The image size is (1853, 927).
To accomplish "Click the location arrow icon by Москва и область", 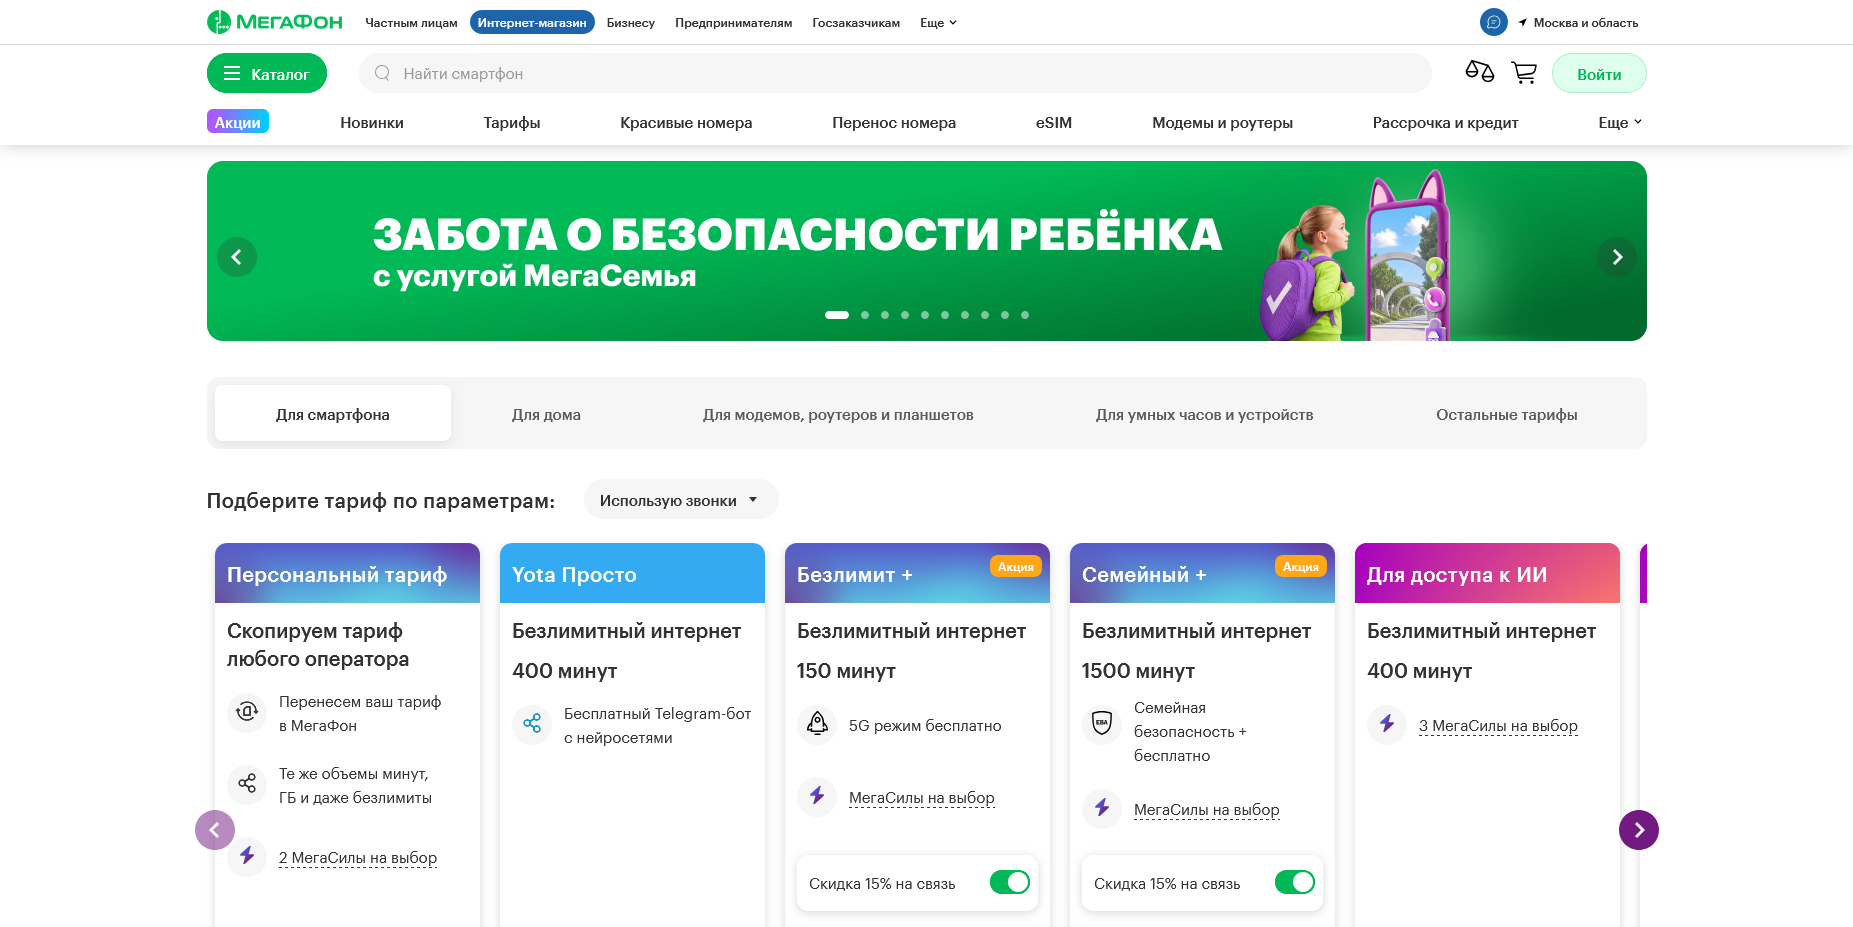I will [x=1523, y=22].
